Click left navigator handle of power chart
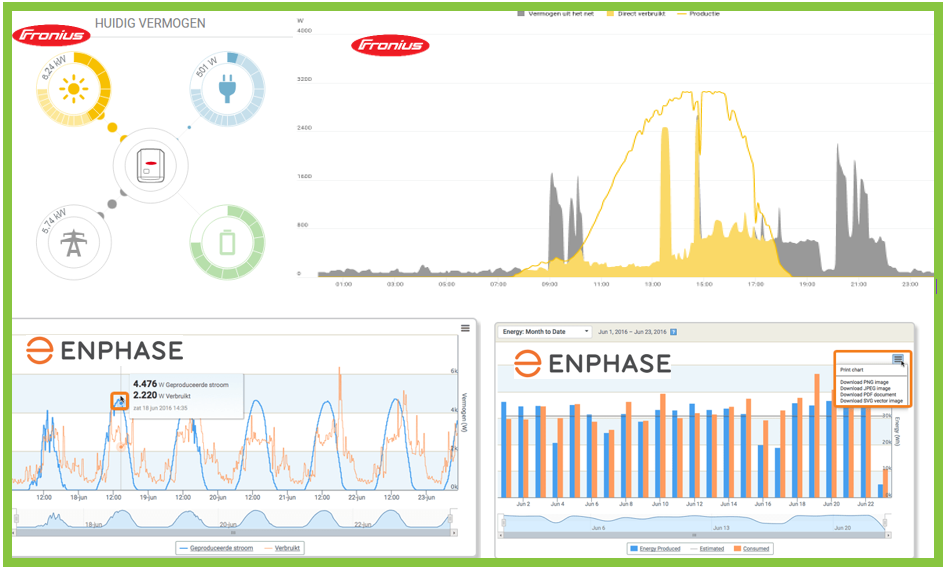The width and height of the screenshot is (945, 569). coord(16,518)
